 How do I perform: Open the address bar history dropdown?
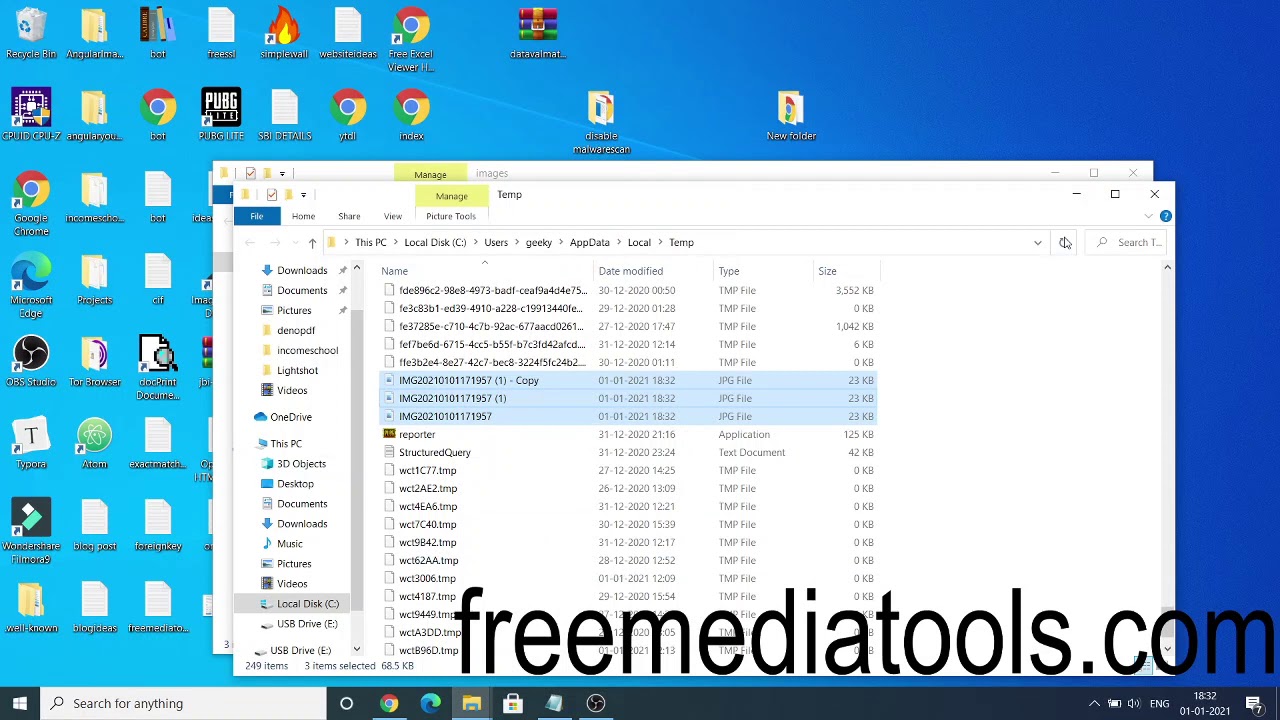pyautogui.click(x=1037, y=243)
